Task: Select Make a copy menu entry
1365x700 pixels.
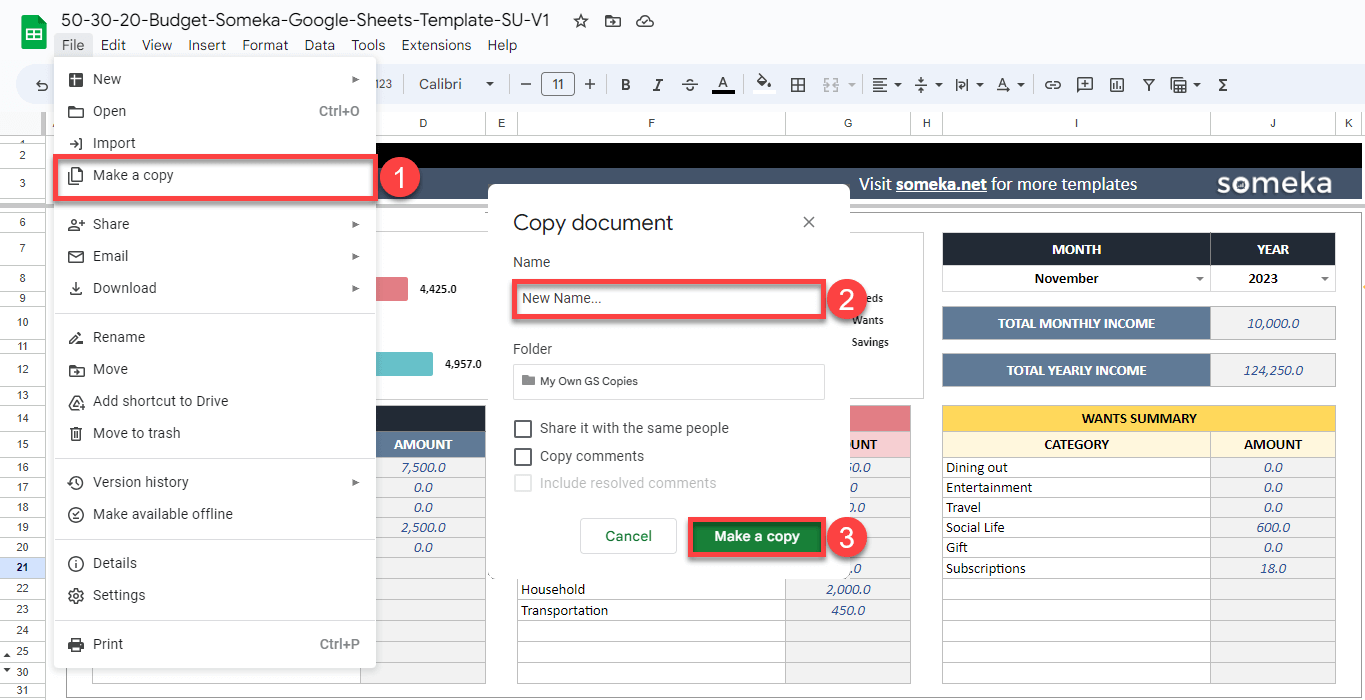Action: [x=214, y=175]
